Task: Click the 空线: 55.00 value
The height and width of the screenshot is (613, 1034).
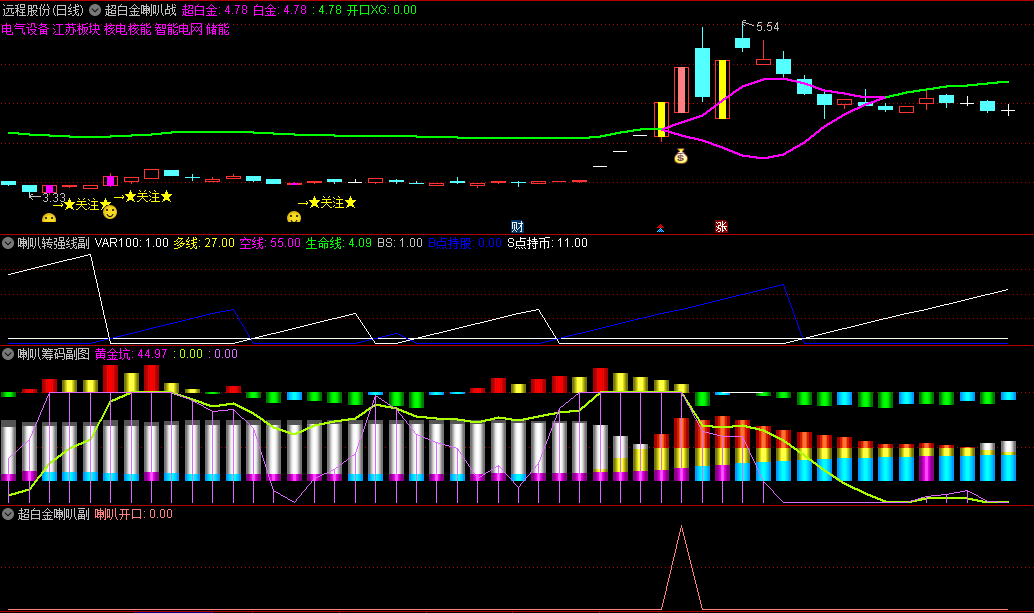Action: [x=270, y=243]
